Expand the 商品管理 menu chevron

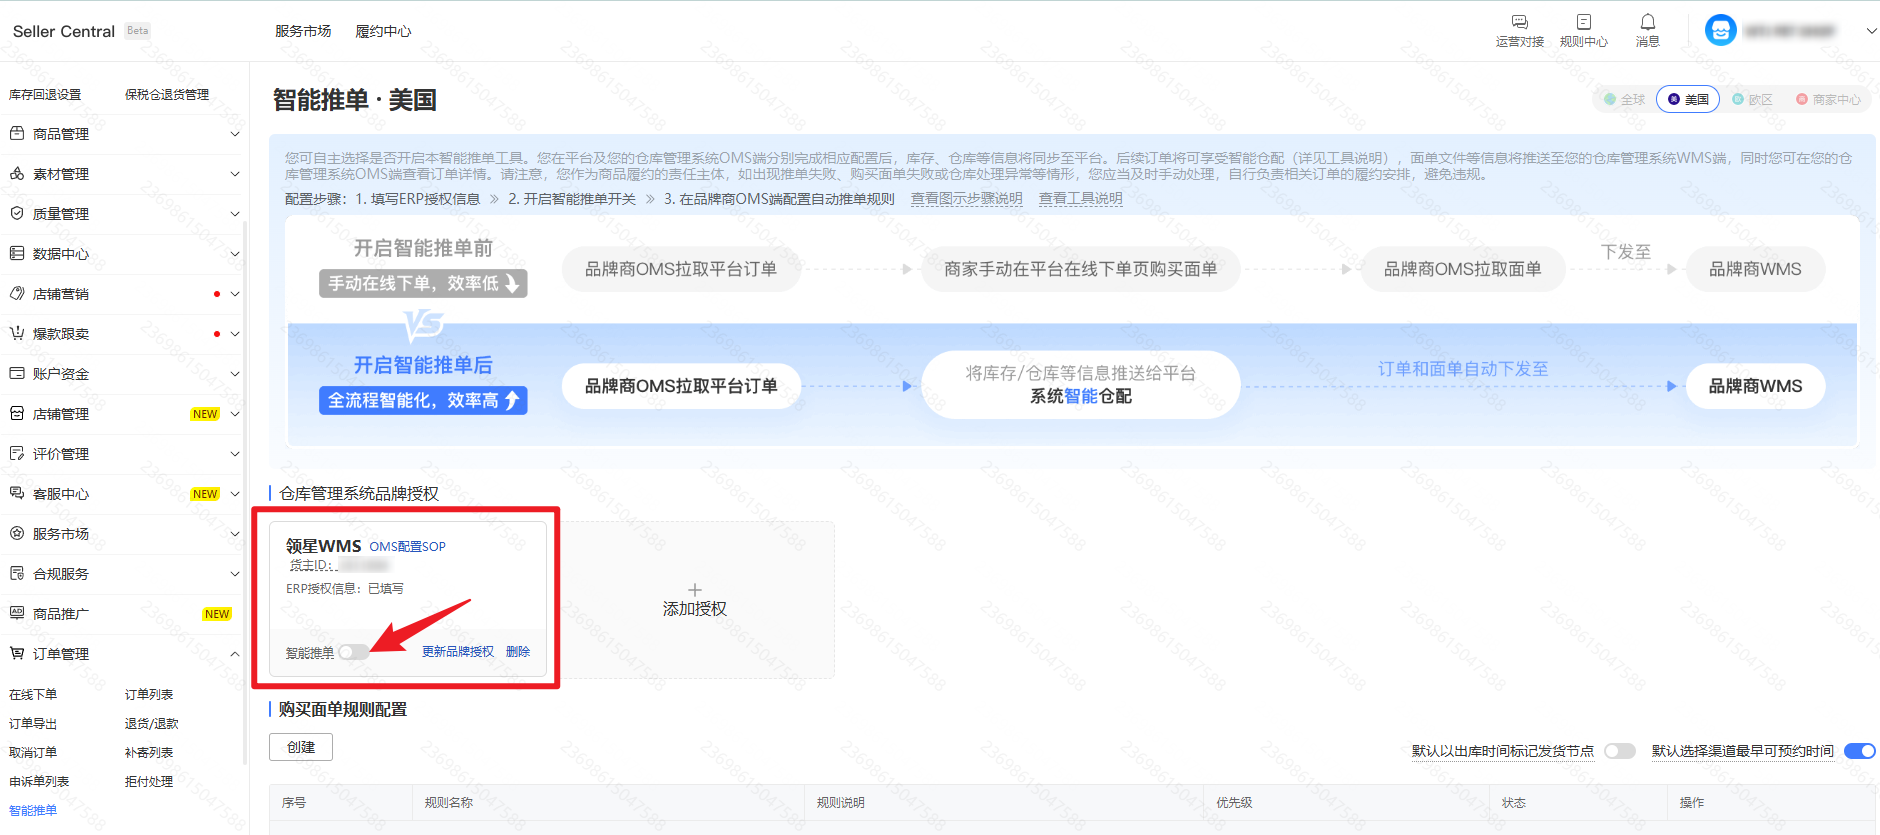tap(235, 134)
